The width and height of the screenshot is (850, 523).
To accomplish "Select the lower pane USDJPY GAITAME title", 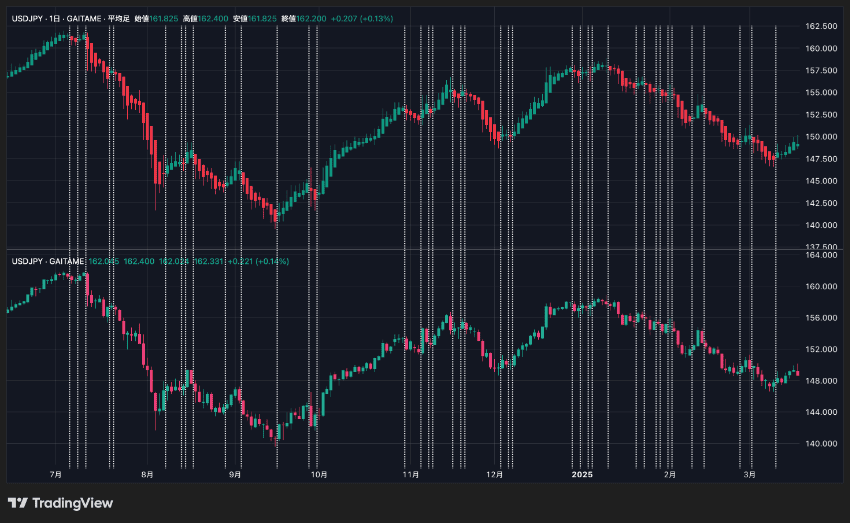I will coord(48,261).
